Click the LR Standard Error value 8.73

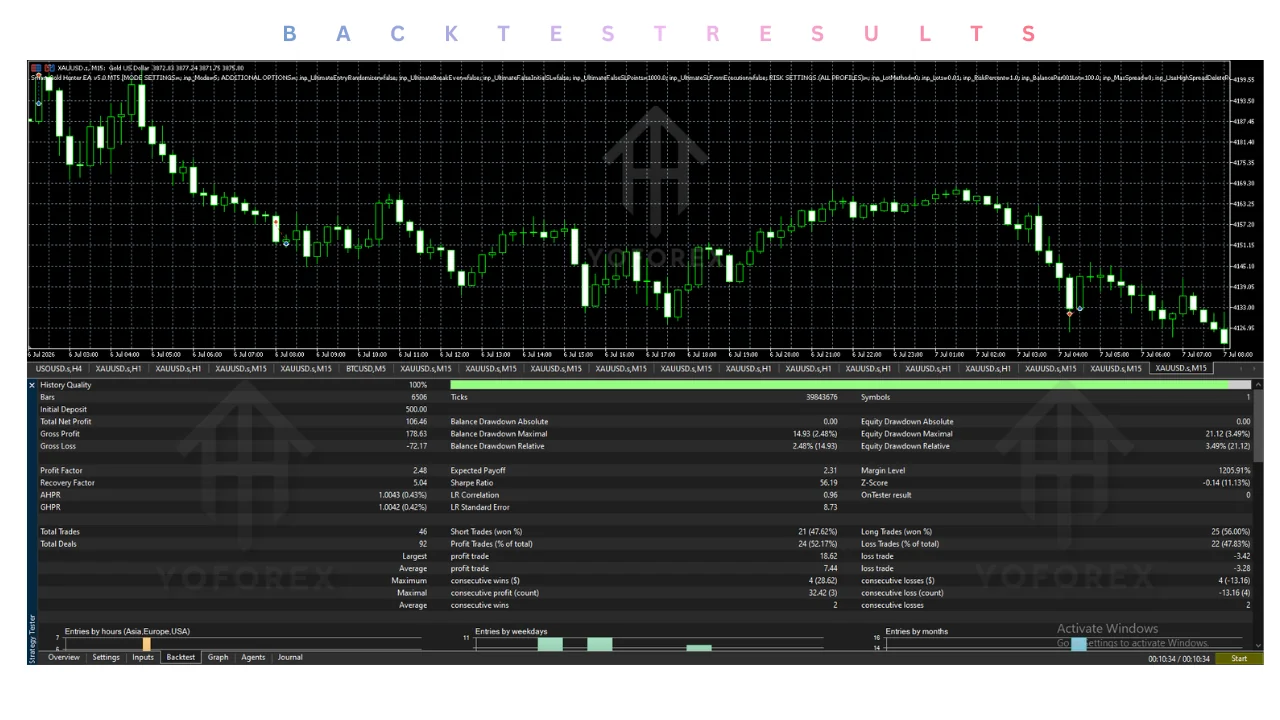pyautogui.click(x=830, y=507)
